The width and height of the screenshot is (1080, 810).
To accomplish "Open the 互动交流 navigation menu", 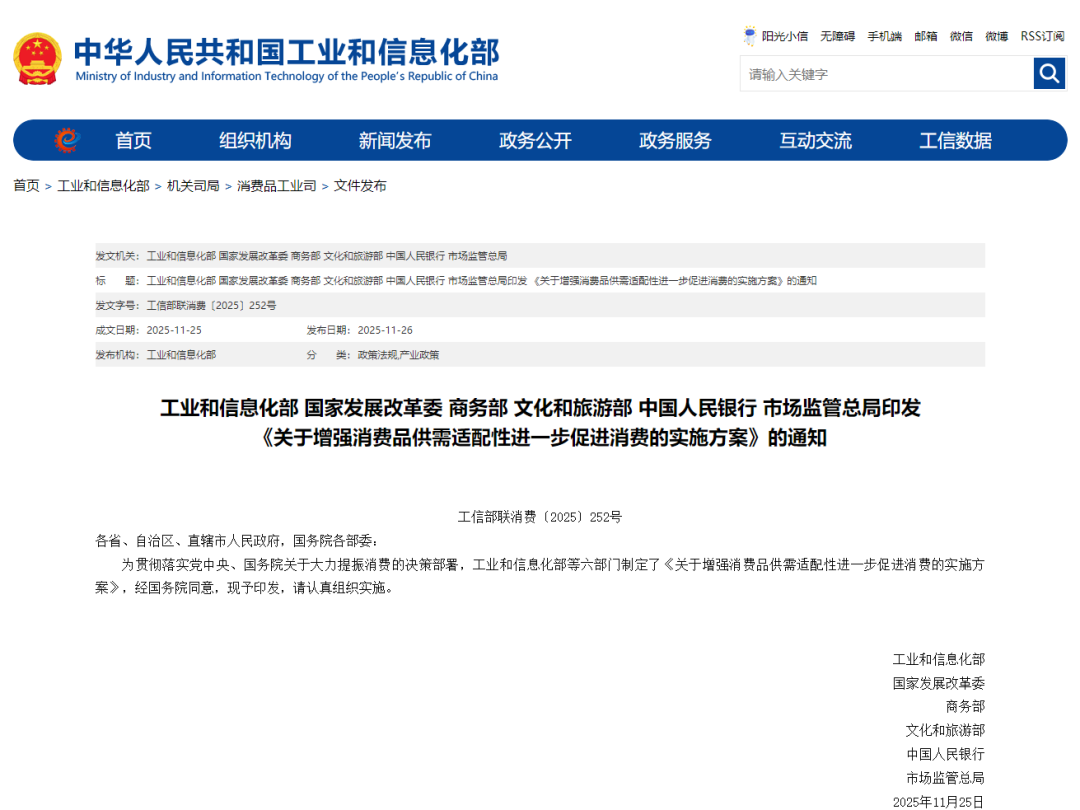I will pos(815,141).
